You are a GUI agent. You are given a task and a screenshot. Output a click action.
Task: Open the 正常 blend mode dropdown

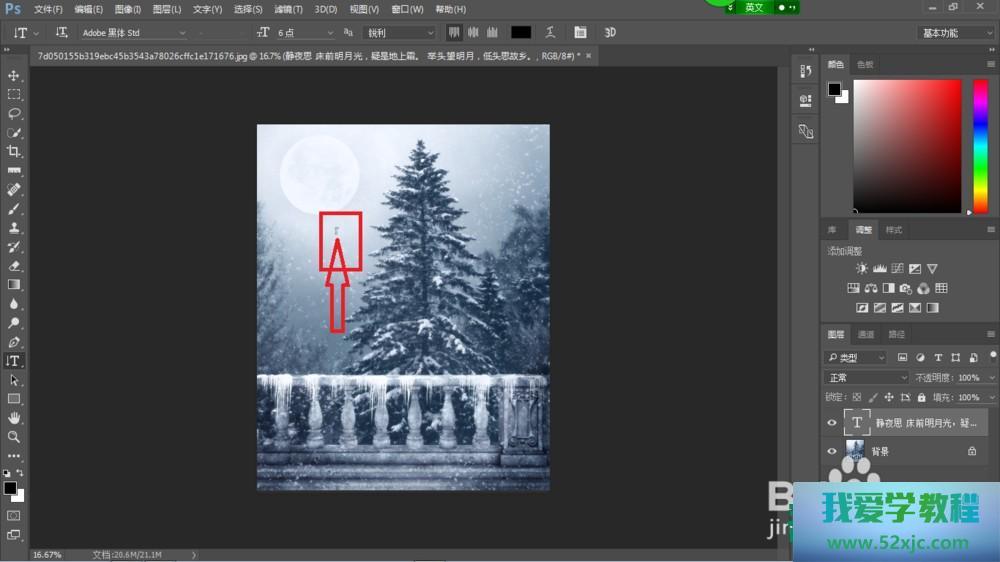pyautogui.click(x=866, y=378)
